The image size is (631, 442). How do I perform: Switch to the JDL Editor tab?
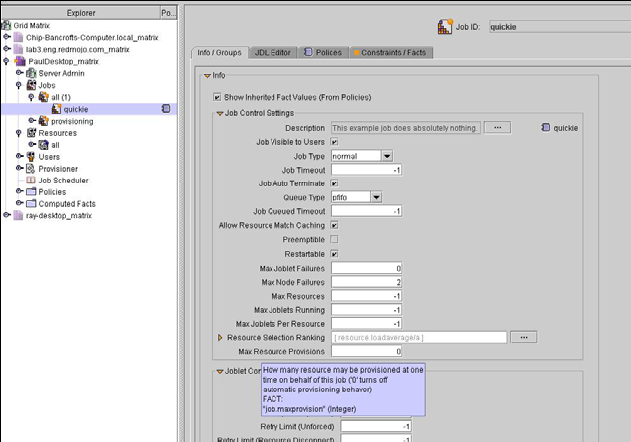pos(273,53)
